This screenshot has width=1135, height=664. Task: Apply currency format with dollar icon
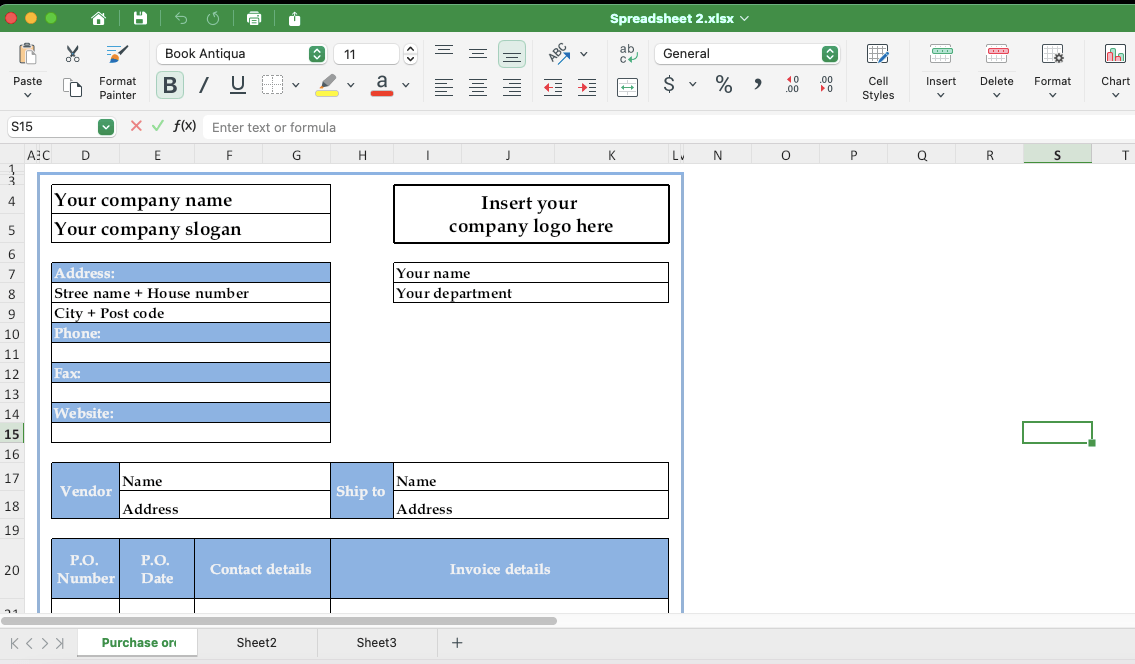tap(669, 85)
